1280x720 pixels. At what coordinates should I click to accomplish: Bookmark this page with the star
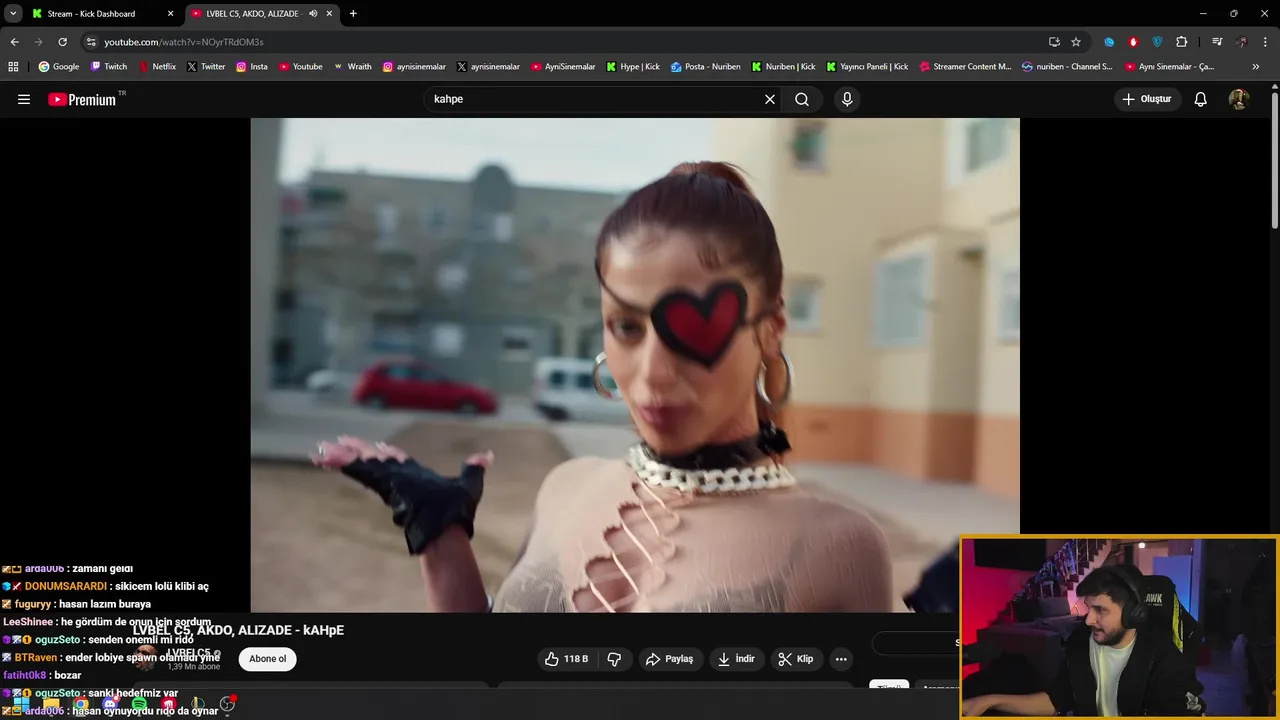[1076, 42]
